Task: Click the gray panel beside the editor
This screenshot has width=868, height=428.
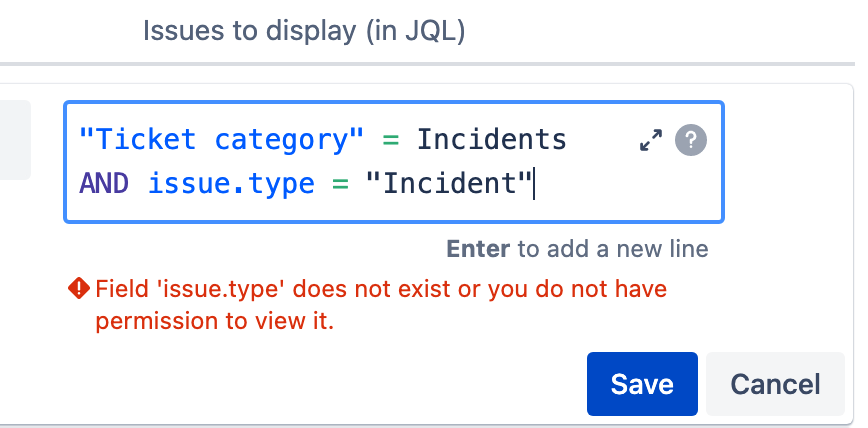Action: click(15, 140)
